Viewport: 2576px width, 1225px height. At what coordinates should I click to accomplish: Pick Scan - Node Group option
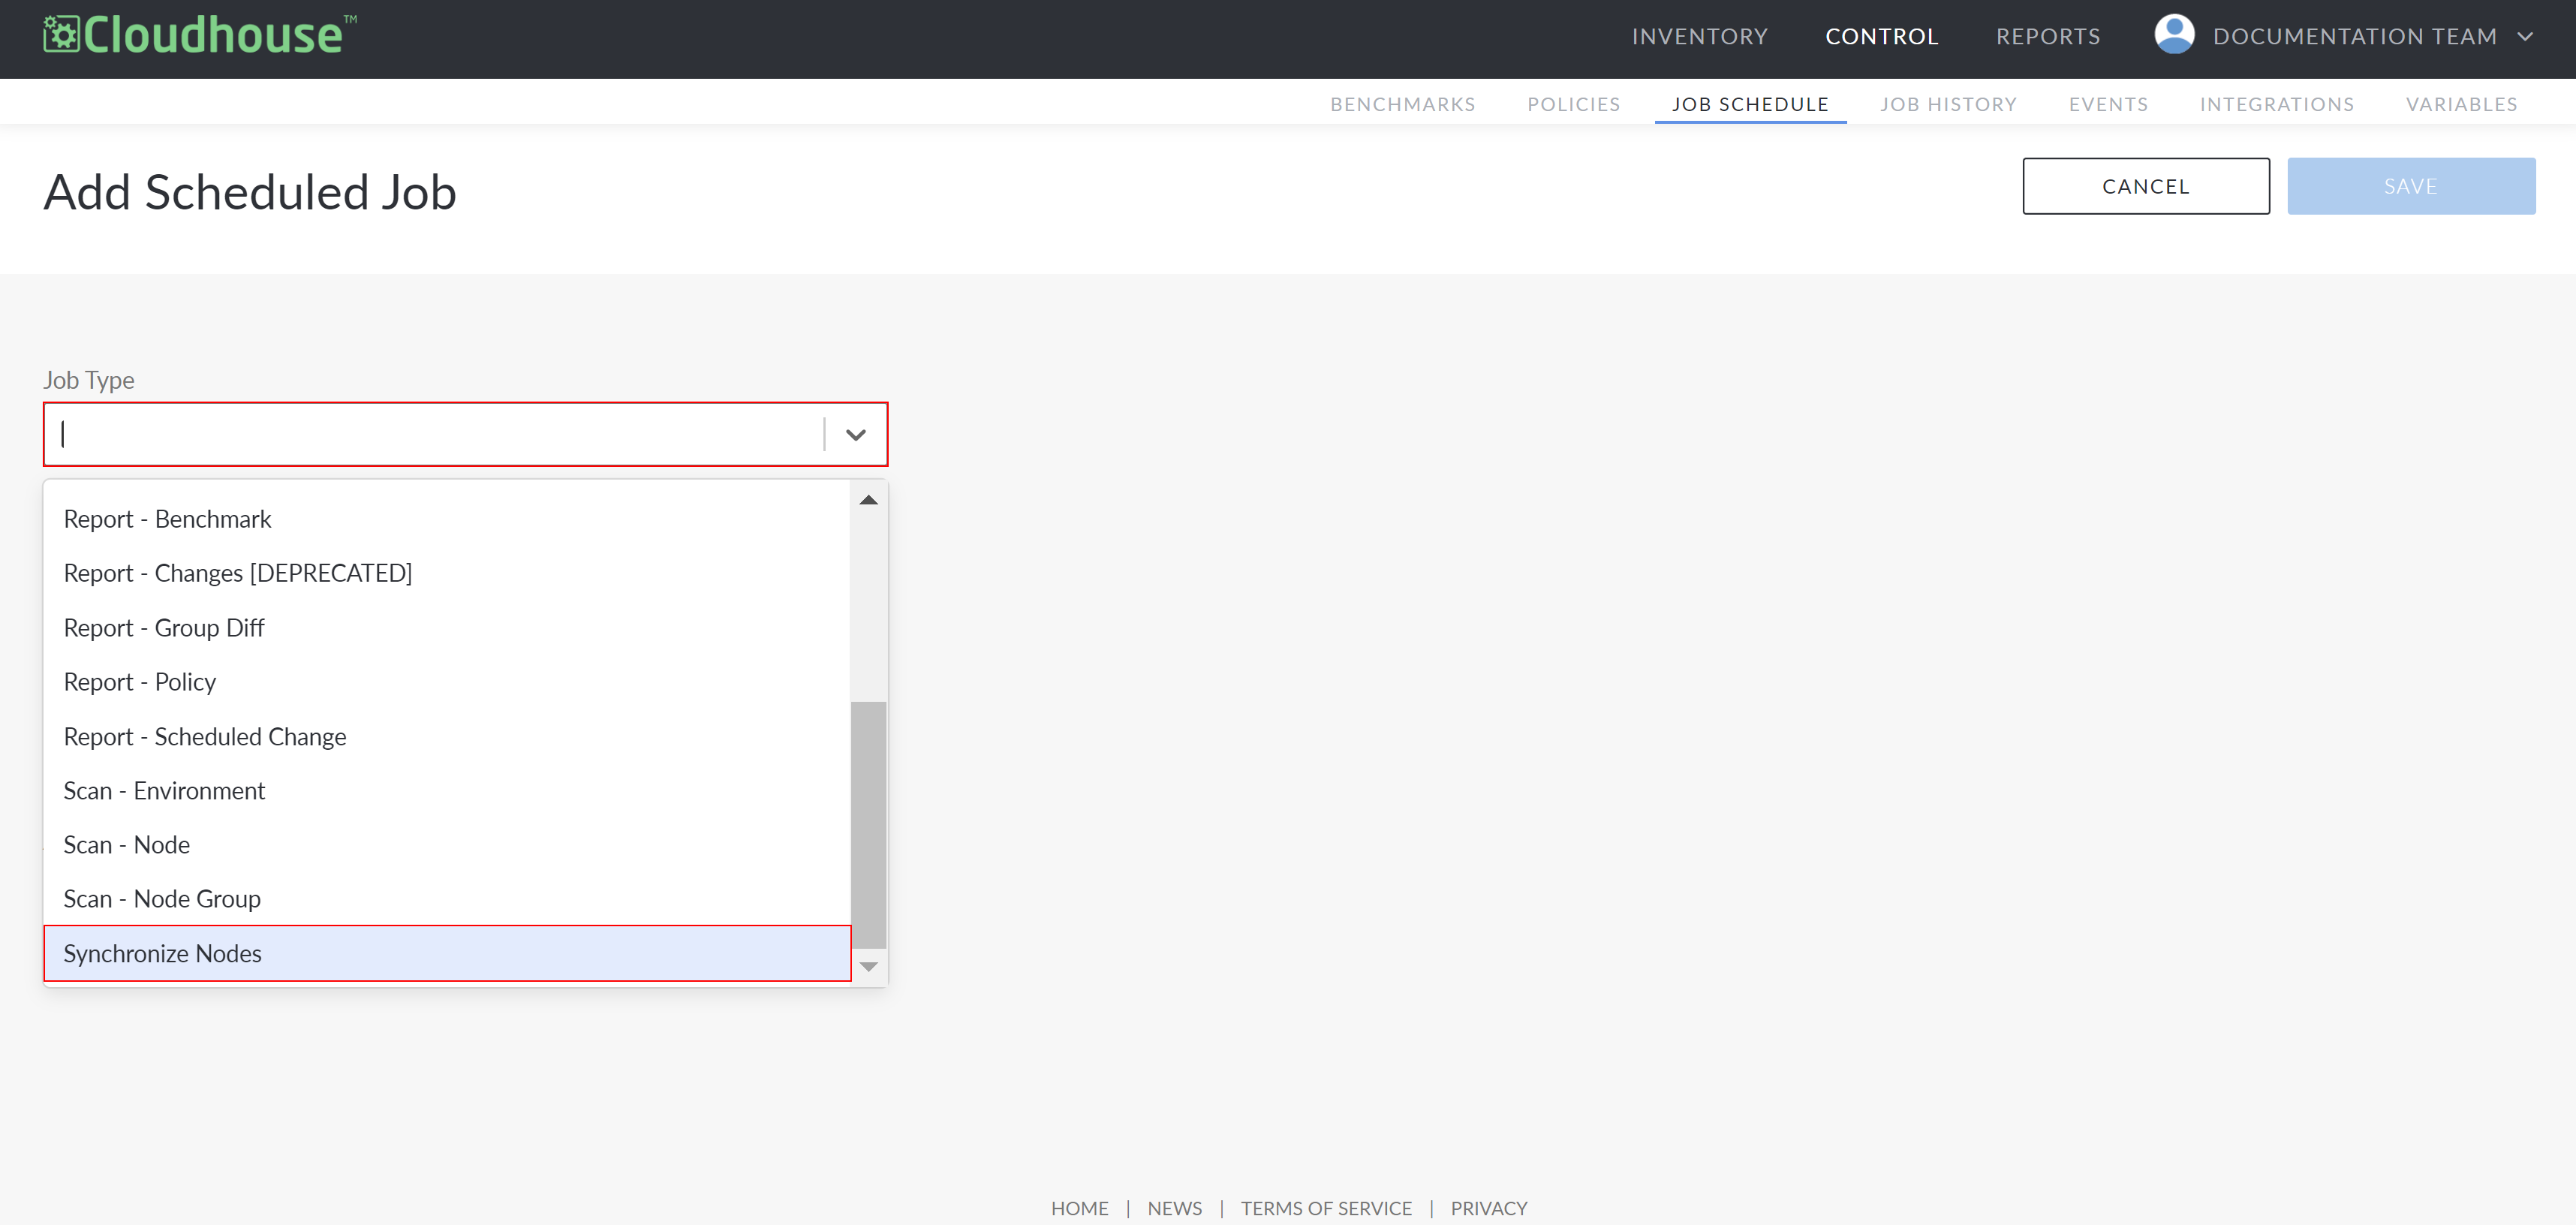click(447, 899)
